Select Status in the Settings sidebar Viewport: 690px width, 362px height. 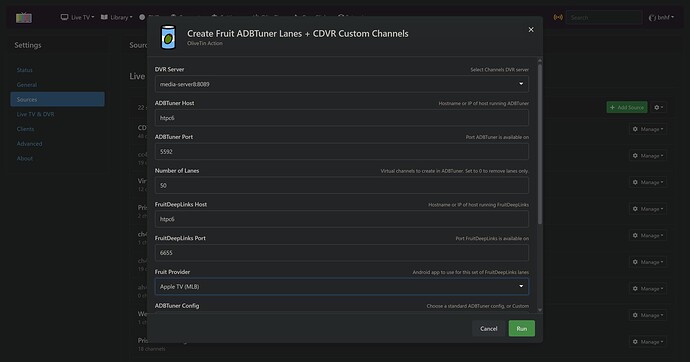click(x=25, y=70)
